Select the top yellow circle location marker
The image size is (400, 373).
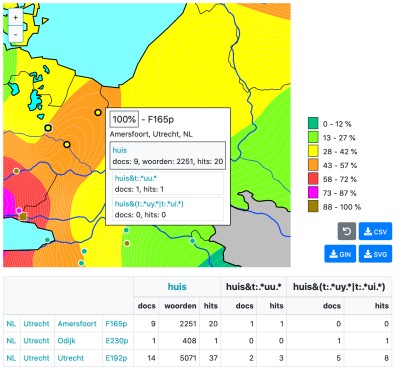point(98,113)
